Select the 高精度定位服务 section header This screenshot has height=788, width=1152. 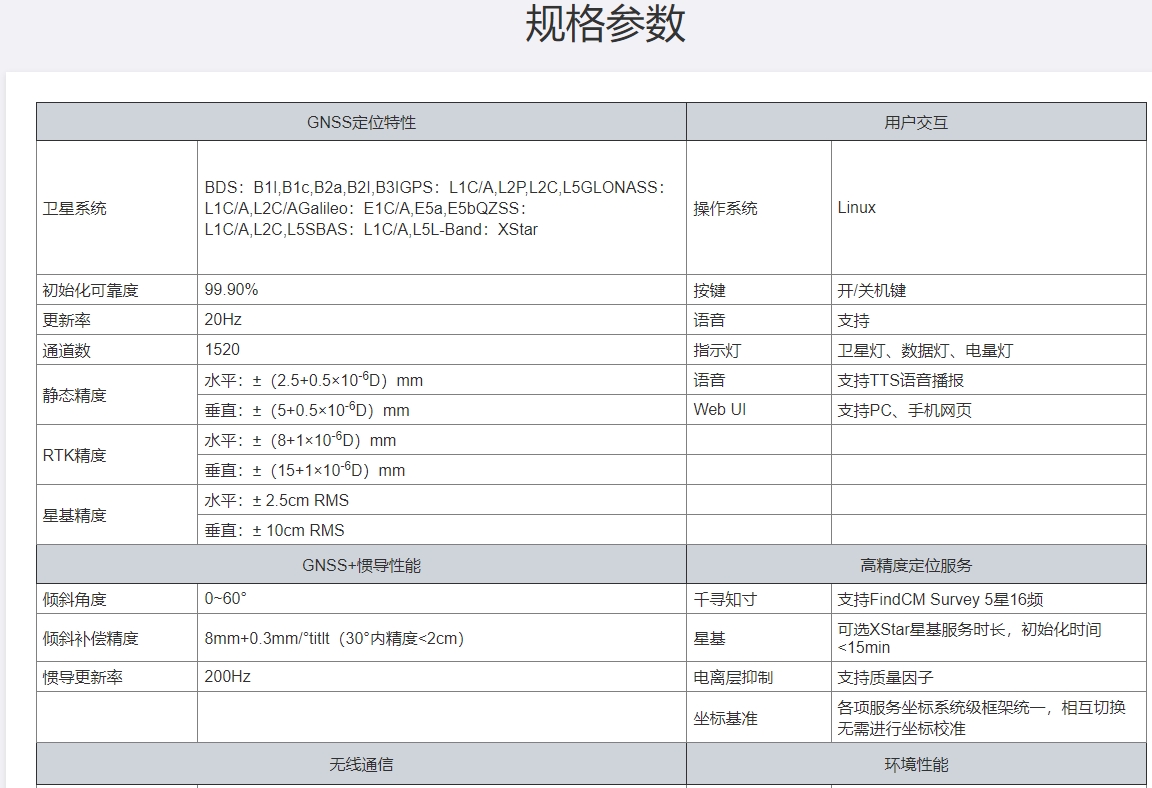pyautogui.click(x=915, y=565)
